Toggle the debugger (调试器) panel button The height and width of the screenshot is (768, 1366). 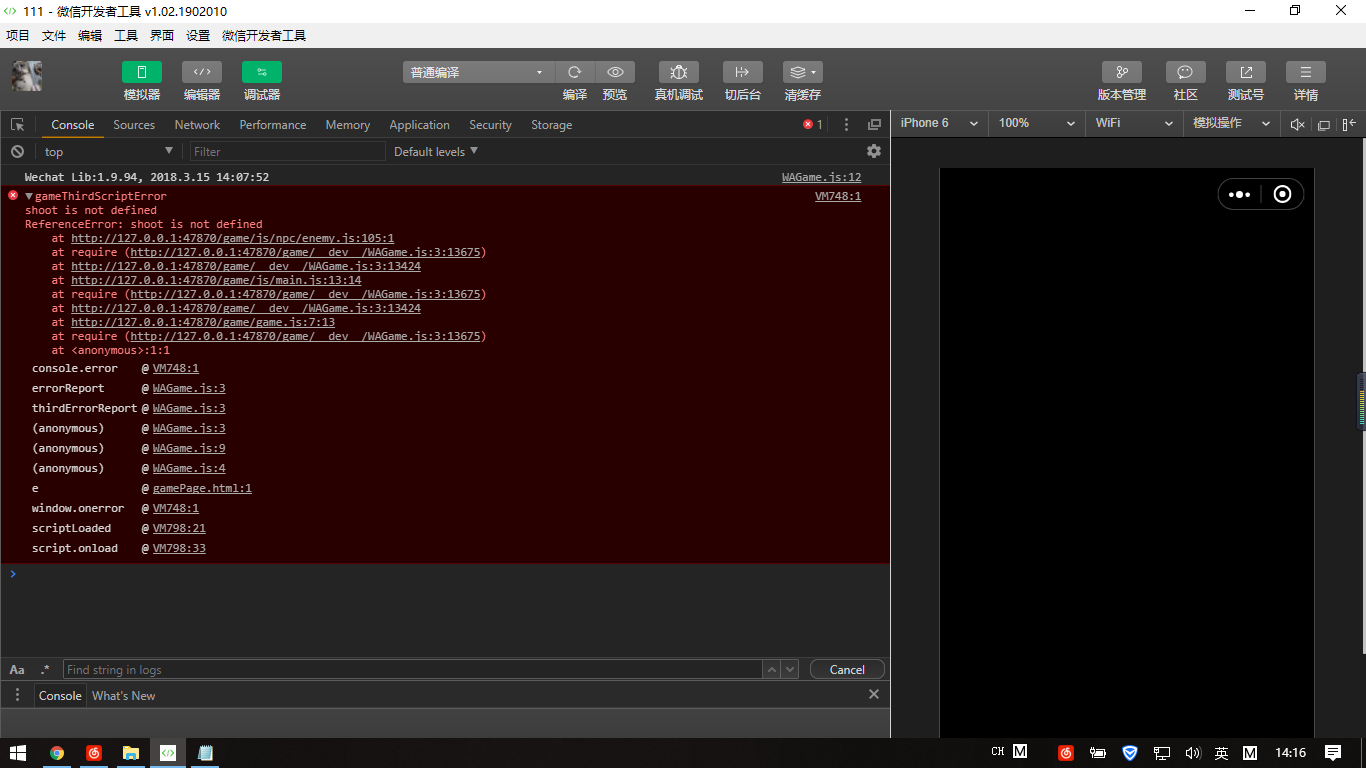coord(262,72)
